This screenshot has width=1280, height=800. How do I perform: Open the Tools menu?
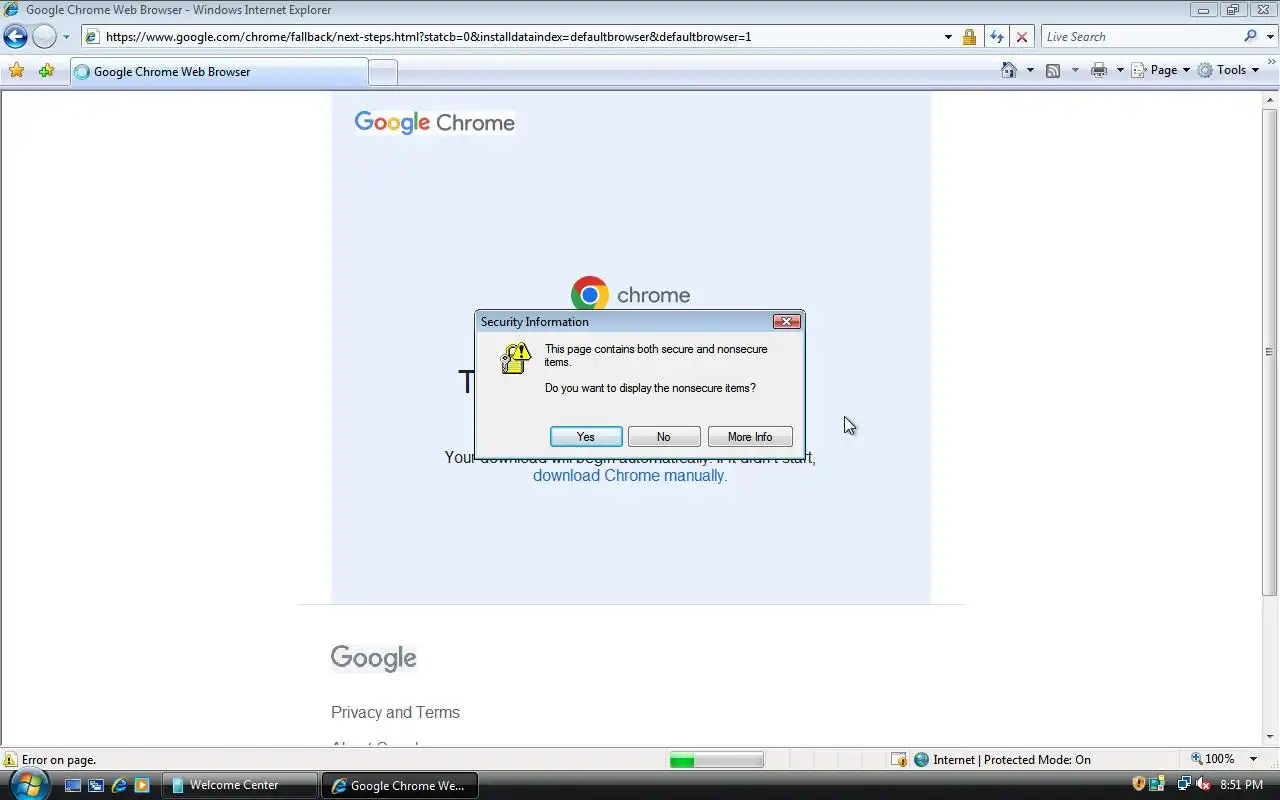tap(1228, 70)
